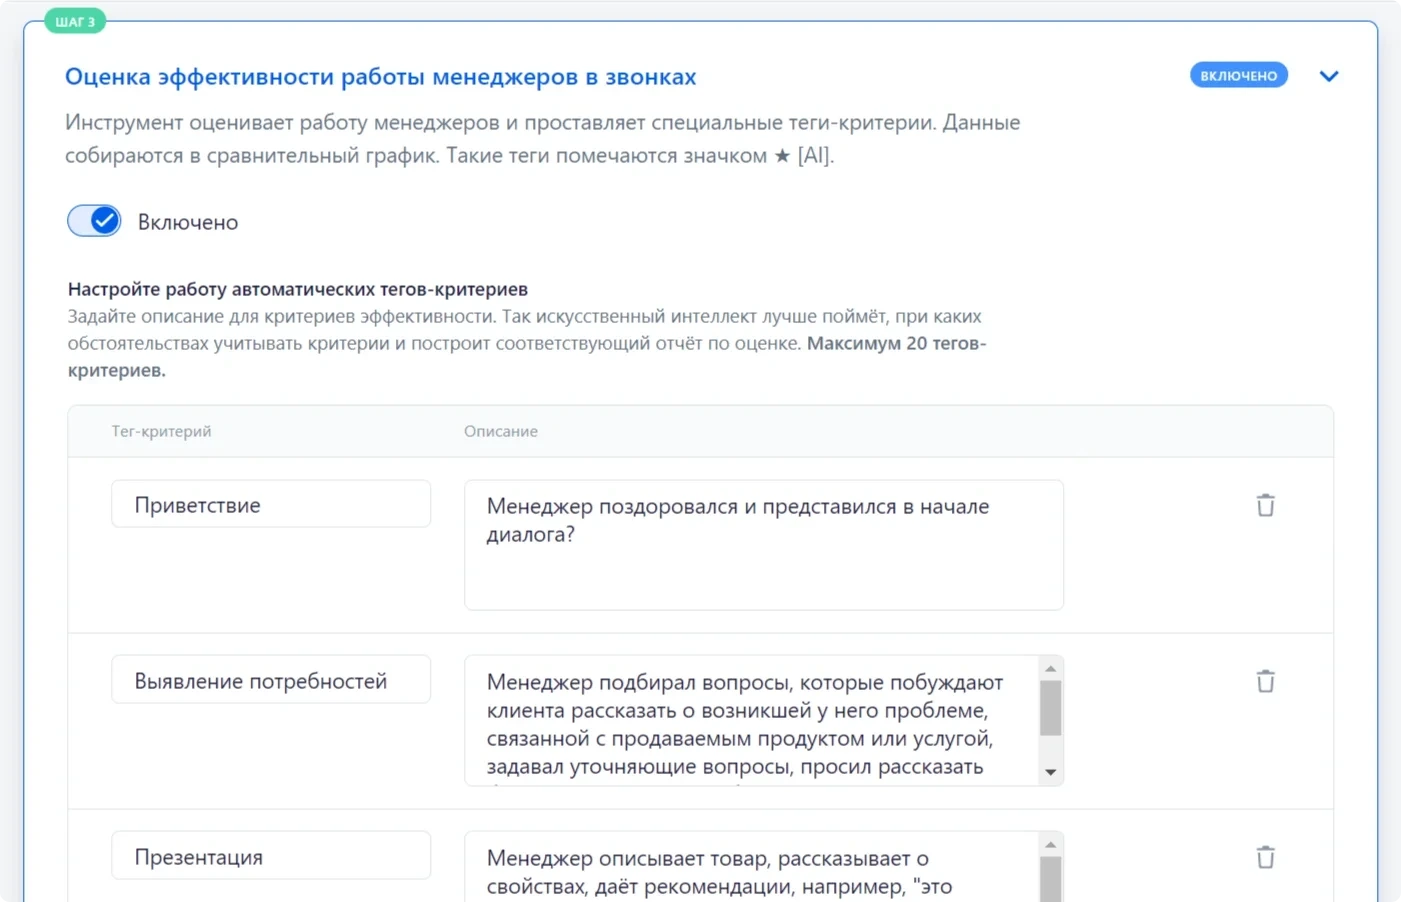Image resolution: width=1401 pixels, height=902 pixels.
Task: Click the bold text Максимум 20 тегов-критериев
Action: click(527, 356)
